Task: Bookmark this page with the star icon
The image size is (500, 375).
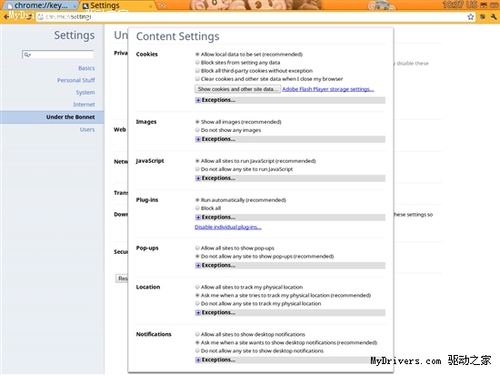Action: point(470,17)
